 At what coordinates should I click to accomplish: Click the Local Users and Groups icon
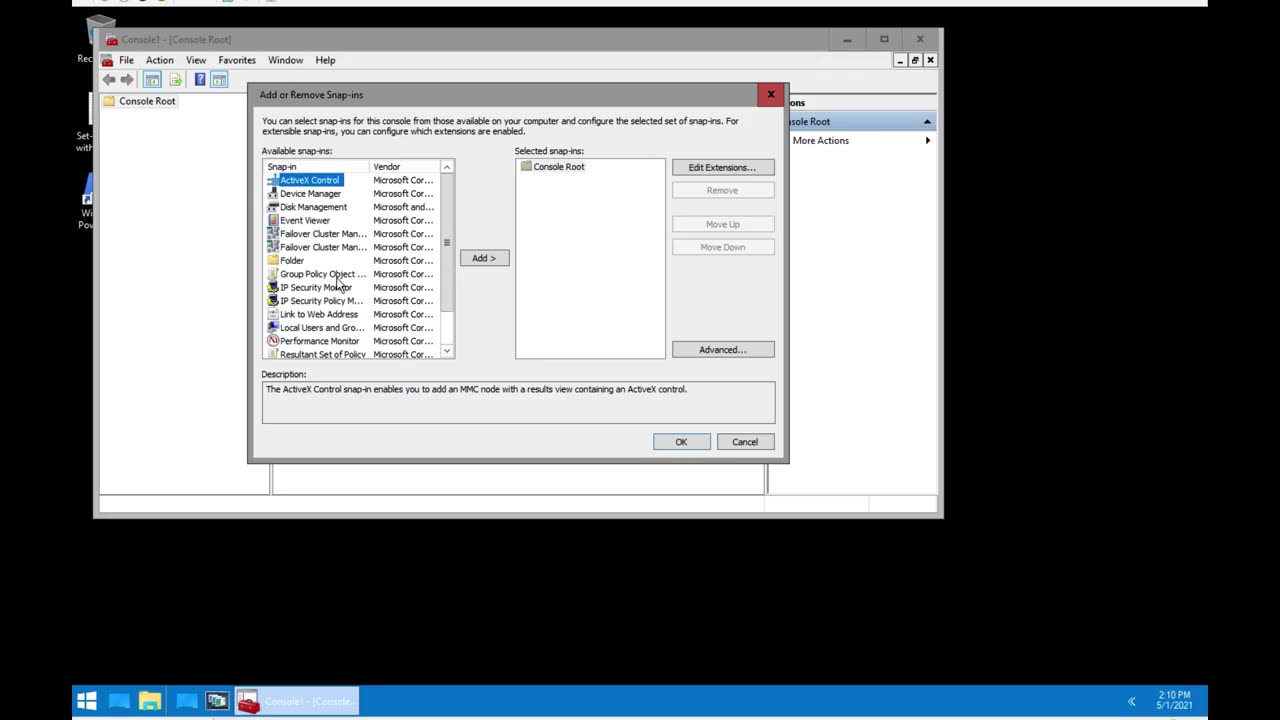[273, 328]
